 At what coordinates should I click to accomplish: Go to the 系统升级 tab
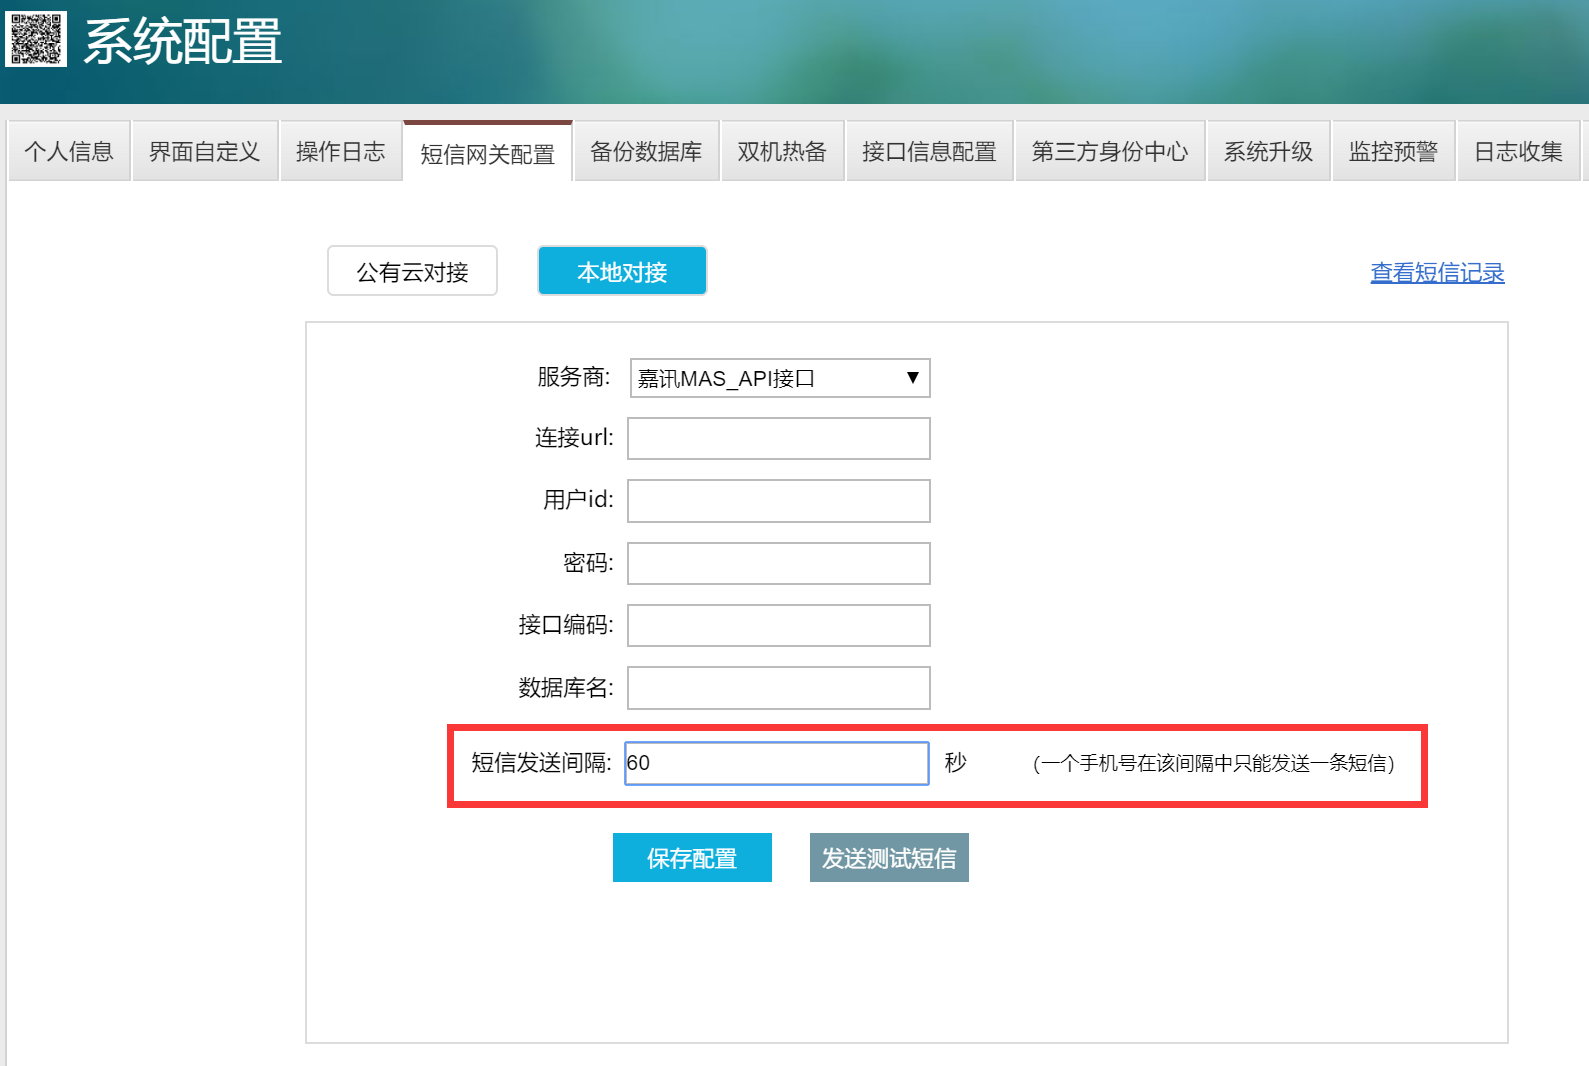[1268, 151]
